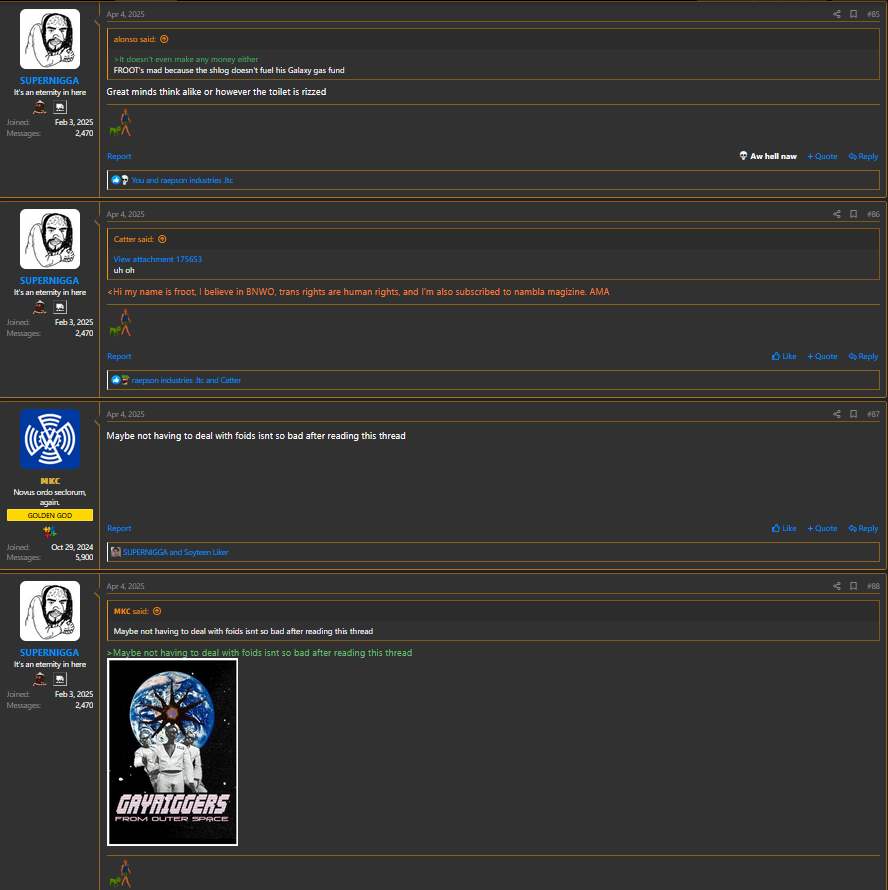The height and width of the screenshot is (890, 888).
Task: Click the reaction icon beside post #87 likers
Action: 116,552
